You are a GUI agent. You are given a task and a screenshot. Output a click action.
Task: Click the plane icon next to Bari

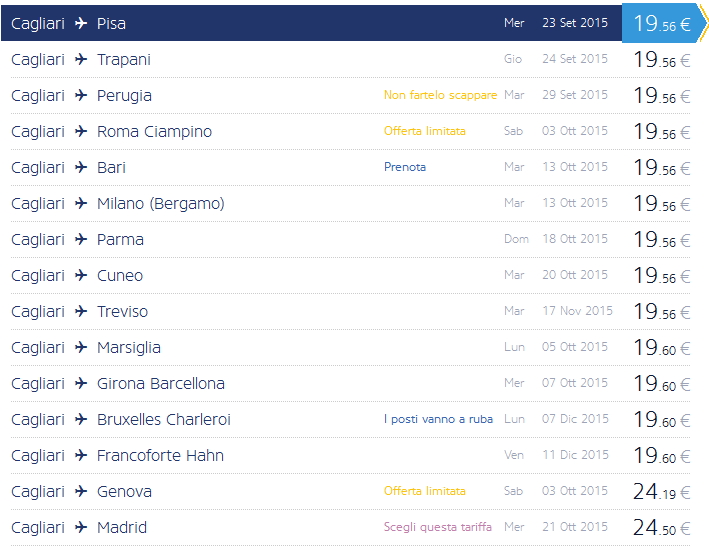pos(81,167)
